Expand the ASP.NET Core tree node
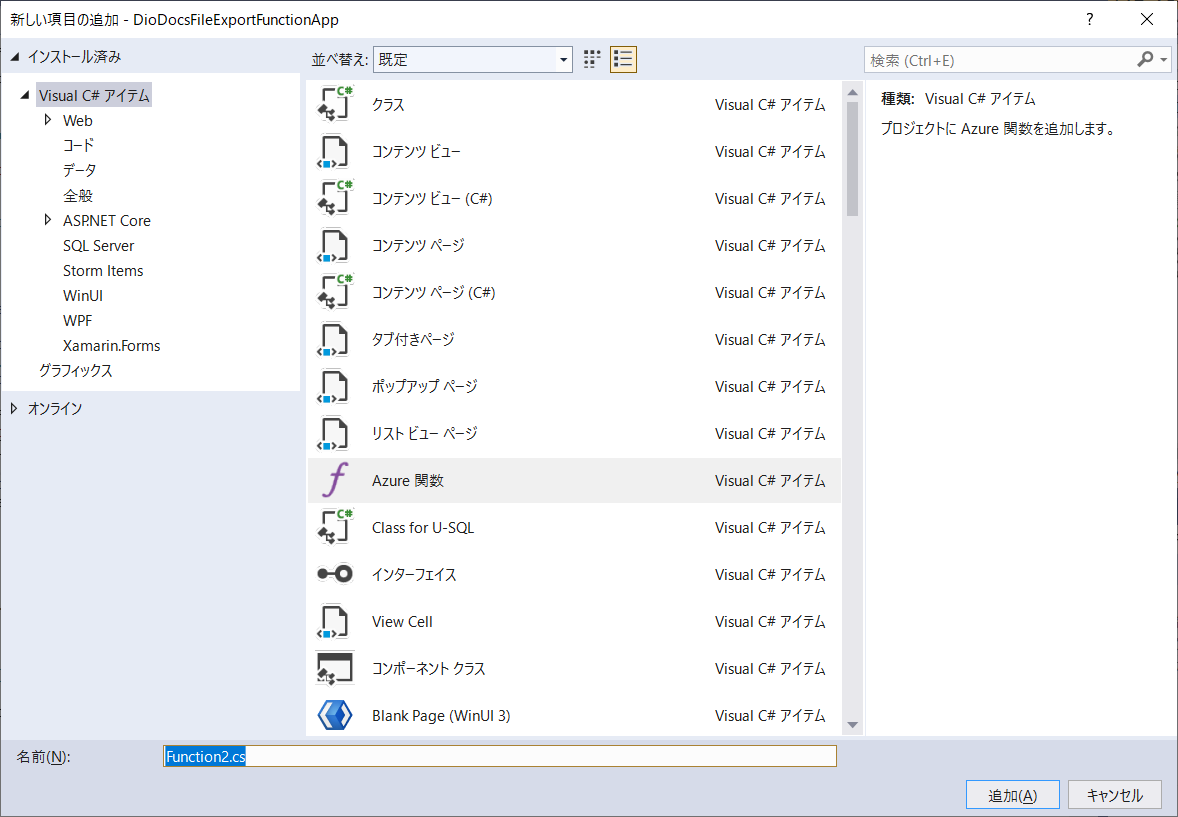The image size is (1178, 817). coord(48,219)
